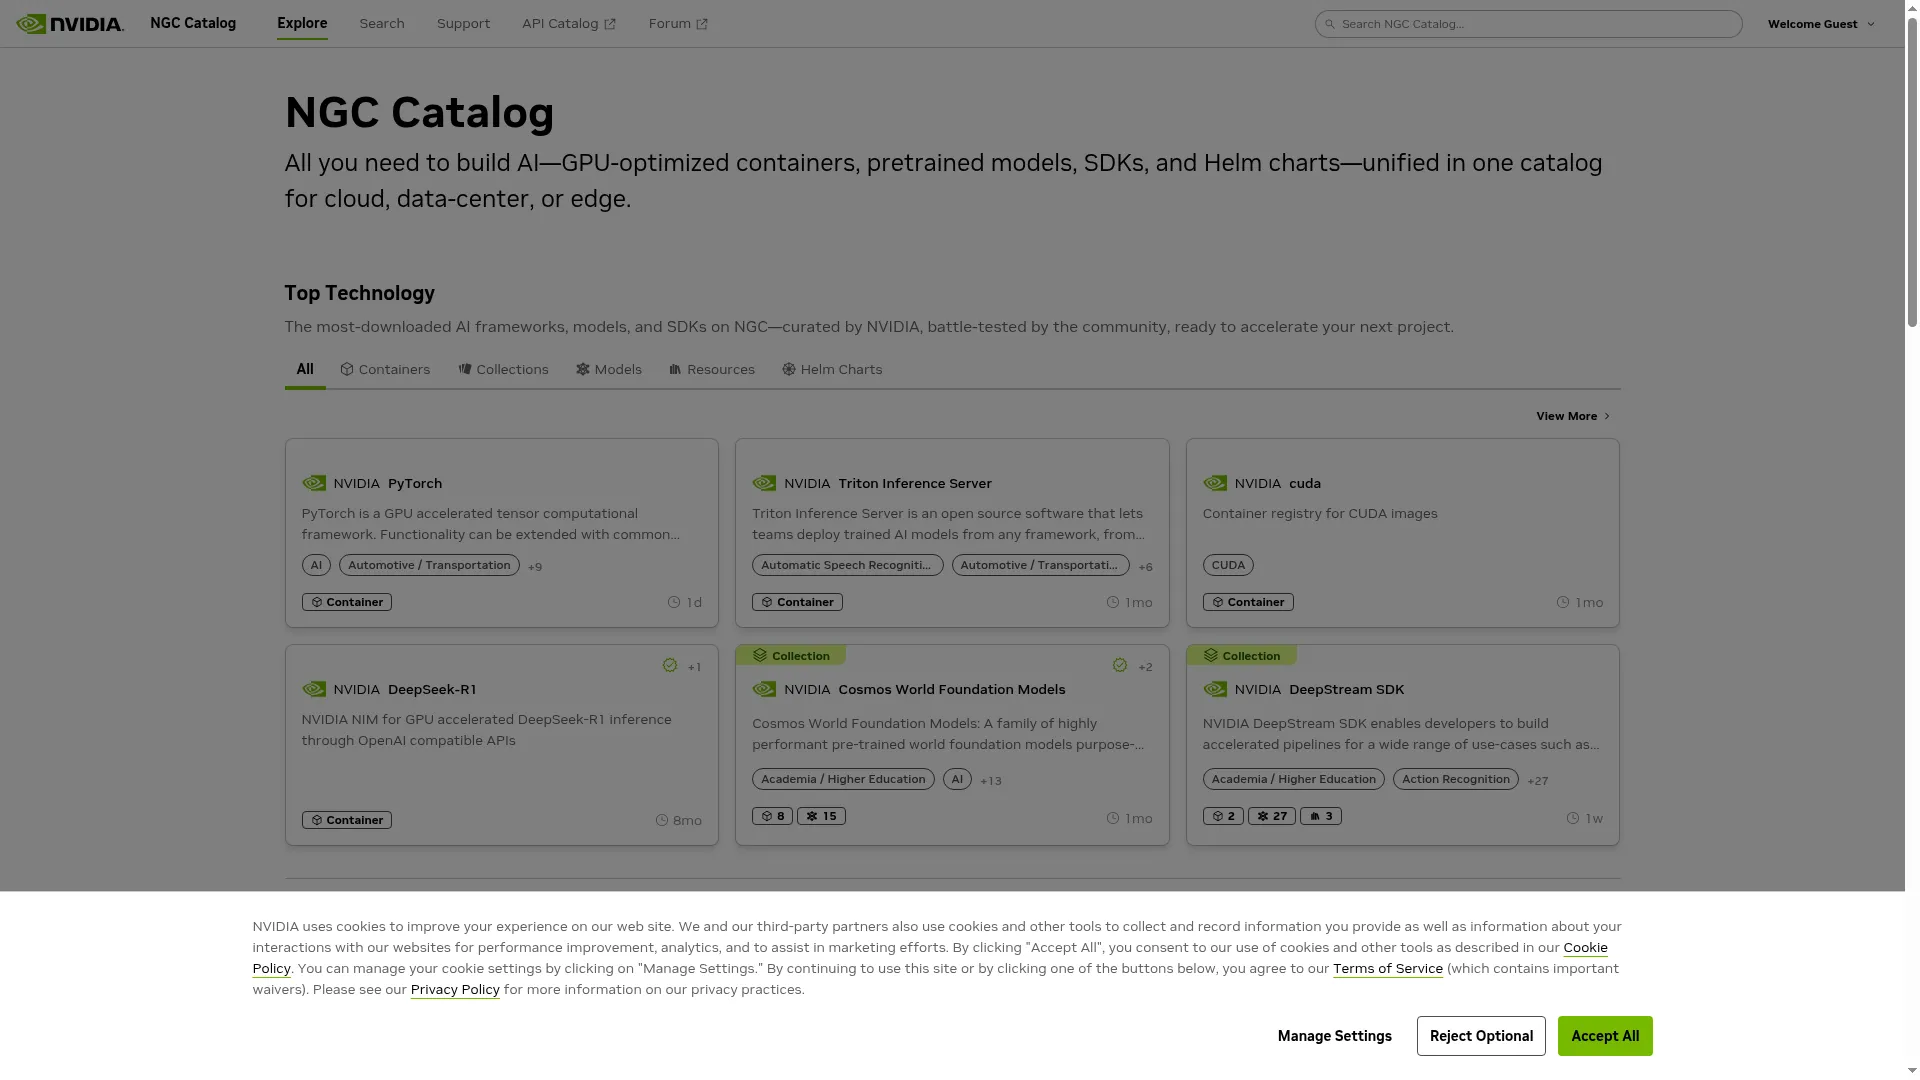Click Container badge on cuda card
This screenshot has width=1920, height=1080.
(x=1248, y=603)
